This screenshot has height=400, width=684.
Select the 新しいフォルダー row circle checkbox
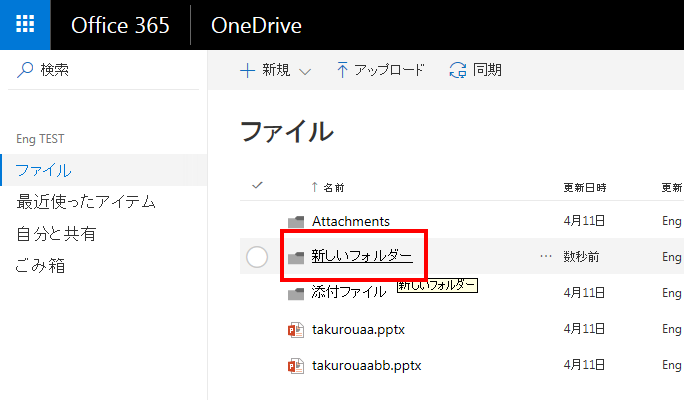[x=257, y=256]
